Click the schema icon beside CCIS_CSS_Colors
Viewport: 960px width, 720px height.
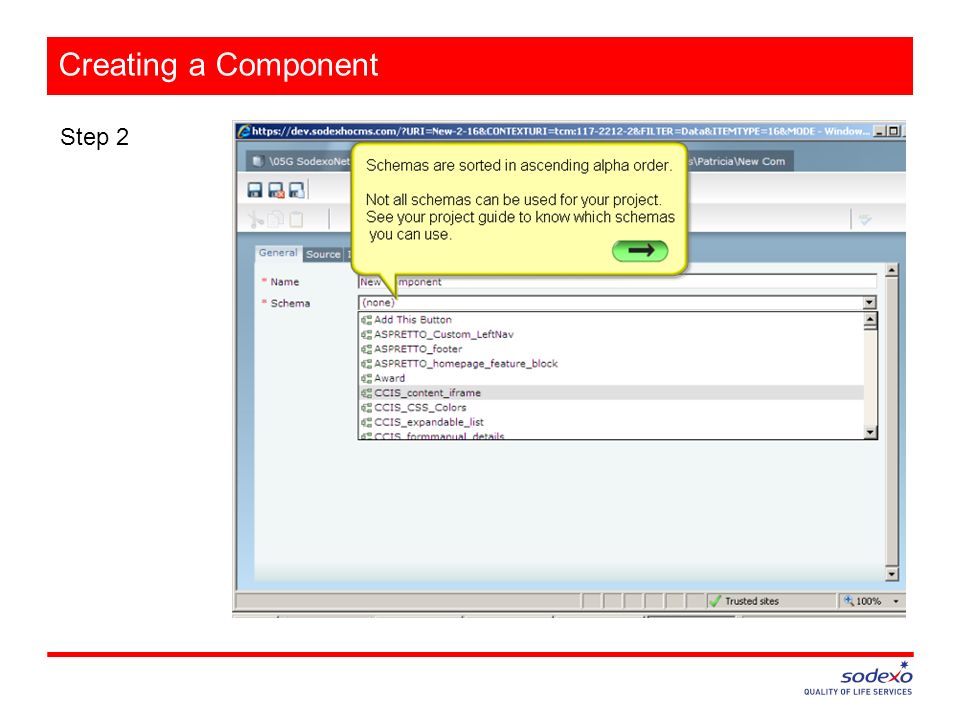(x=366, y=408)
